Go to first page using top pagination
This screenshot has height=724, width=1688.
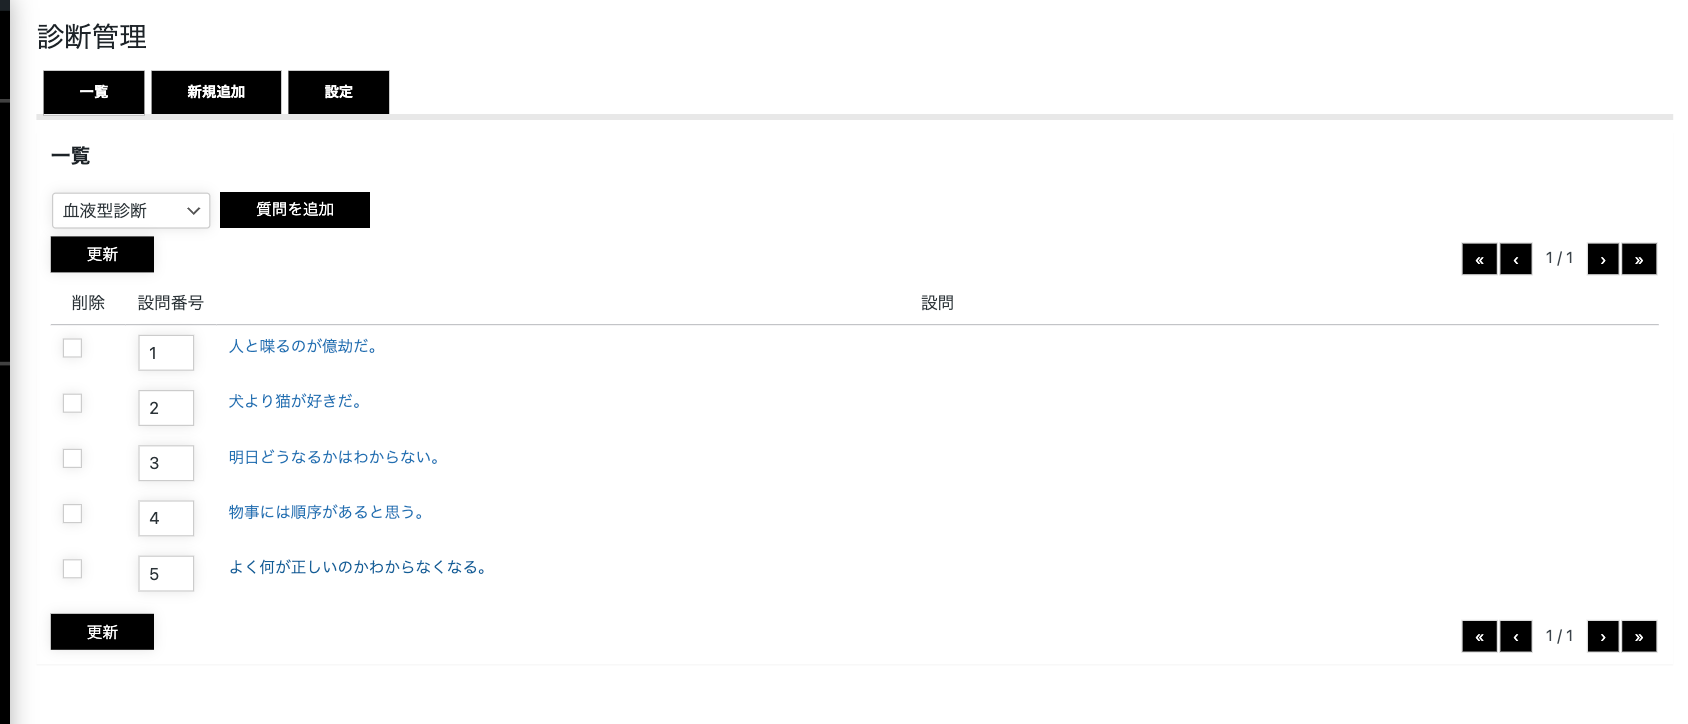1479,259
